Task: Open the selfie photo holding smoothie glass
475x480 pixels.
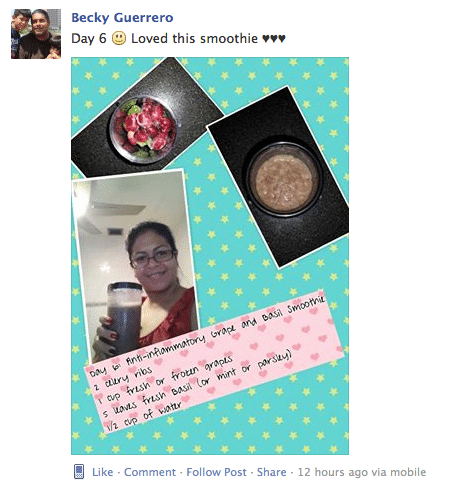Action: click(135, 265)
